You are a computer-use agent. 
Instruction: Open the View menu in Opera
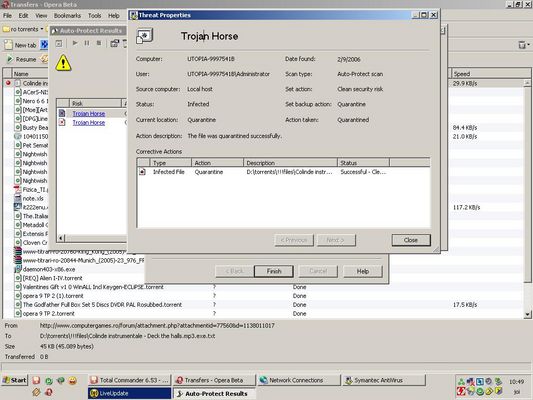[x=41, y=16]
